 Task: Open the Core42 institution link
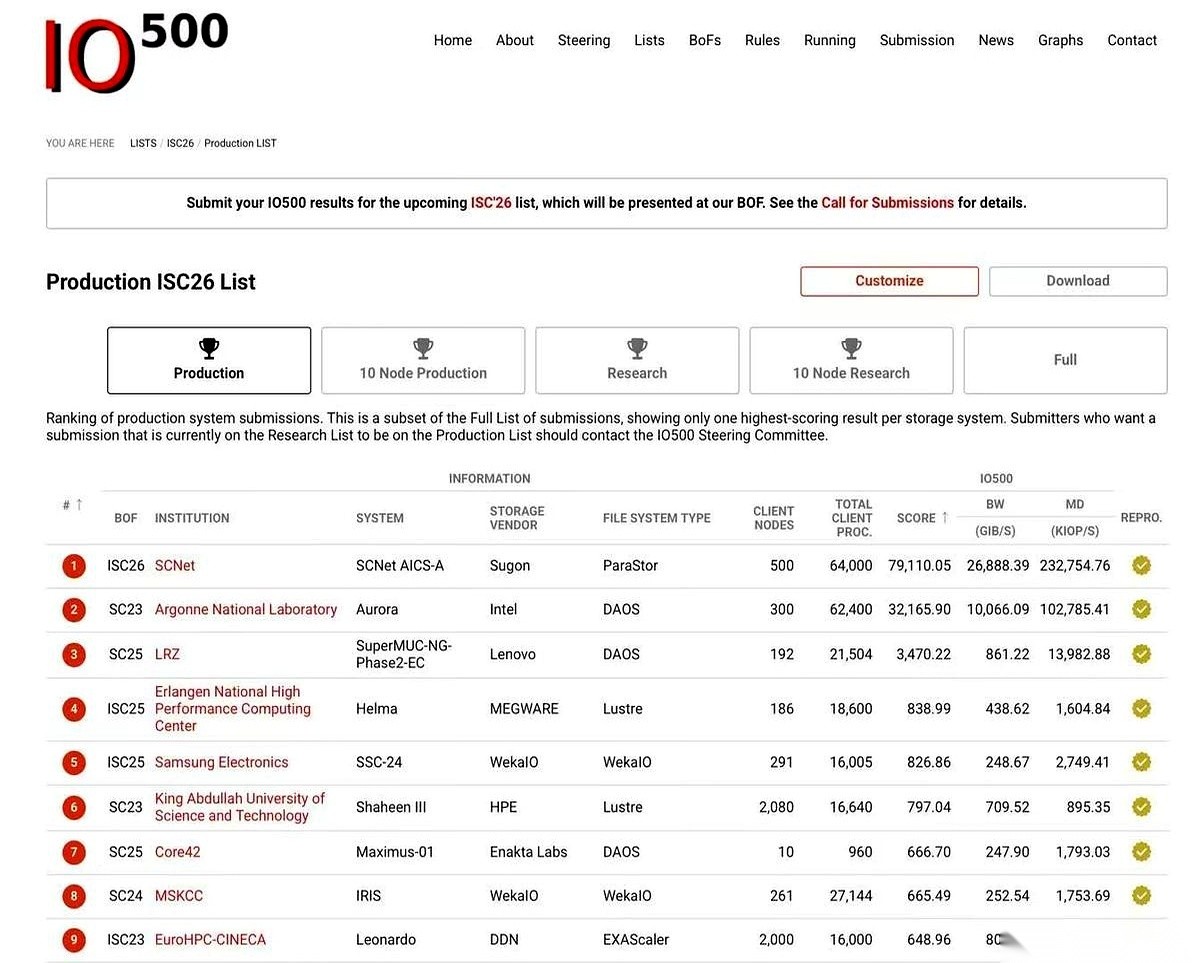pyautogui.click(x=177, y=852)
